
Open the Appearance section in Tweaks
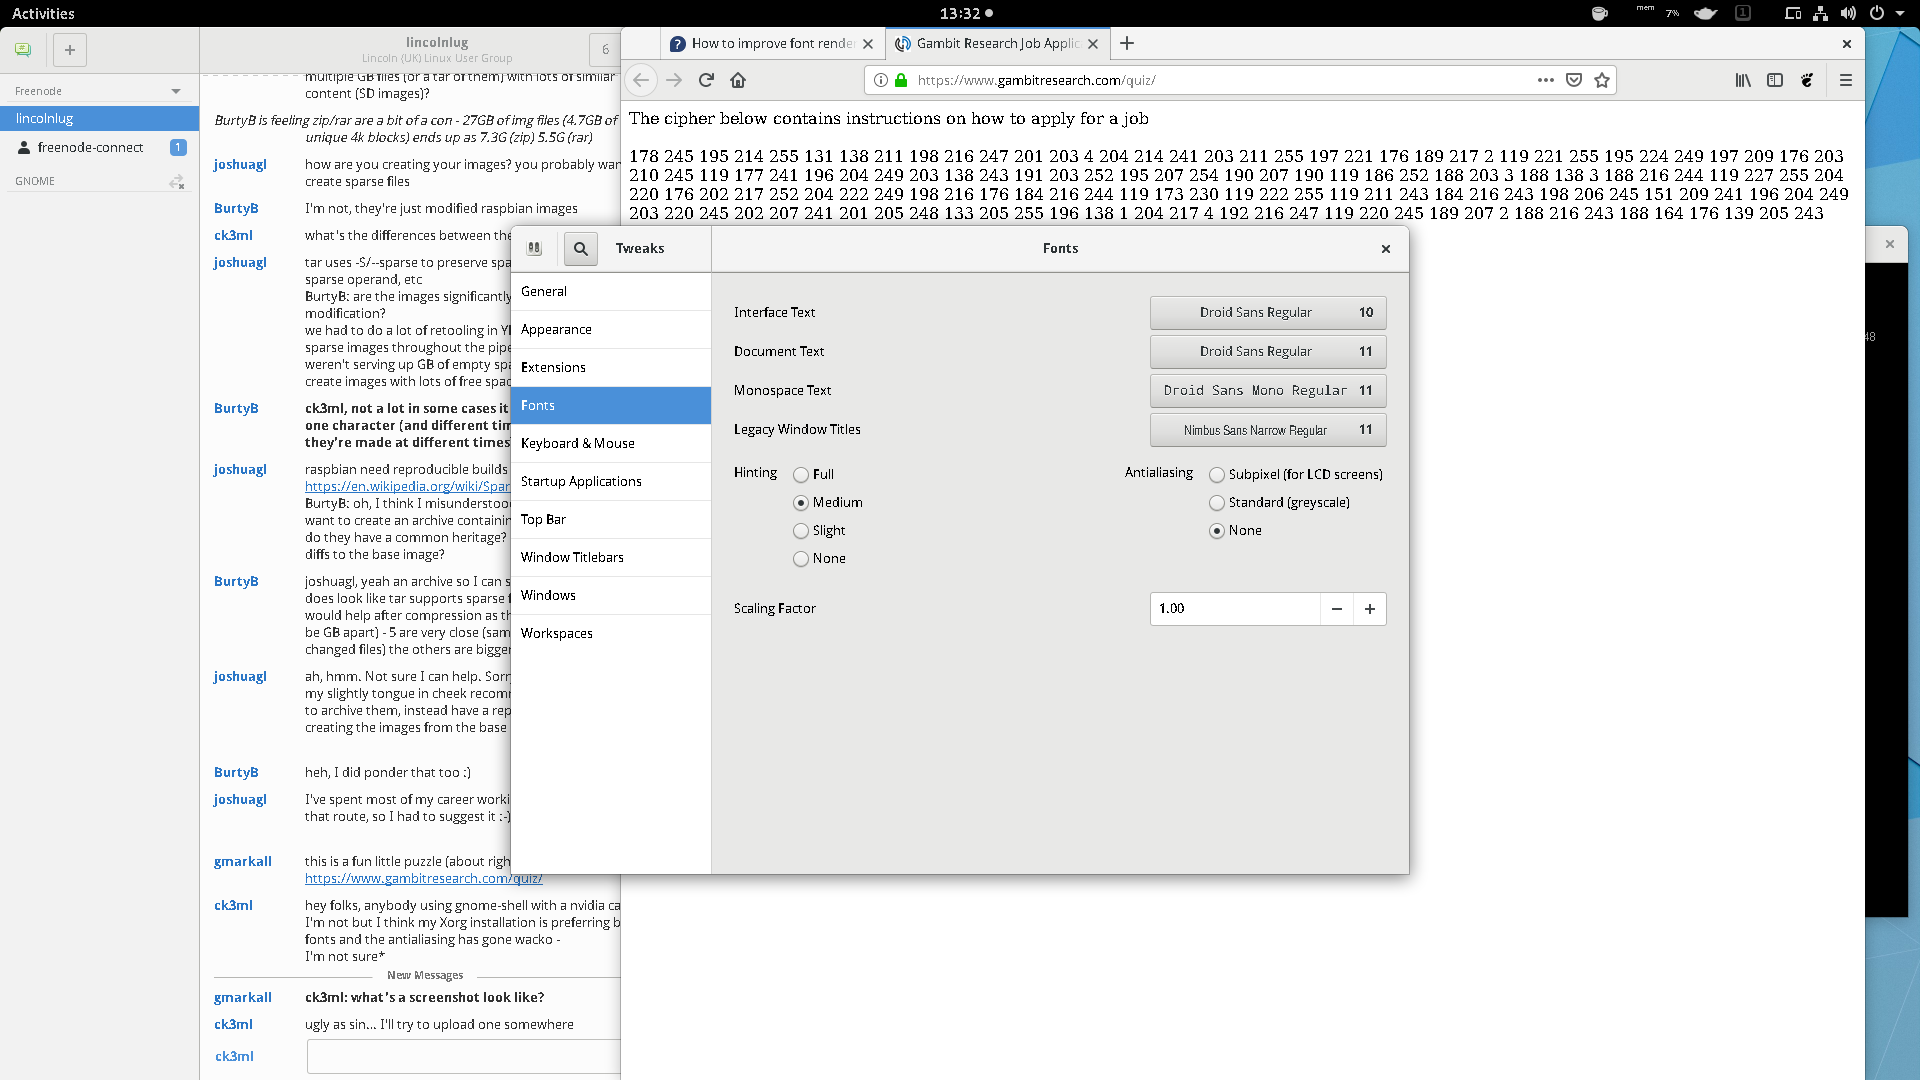611,329
